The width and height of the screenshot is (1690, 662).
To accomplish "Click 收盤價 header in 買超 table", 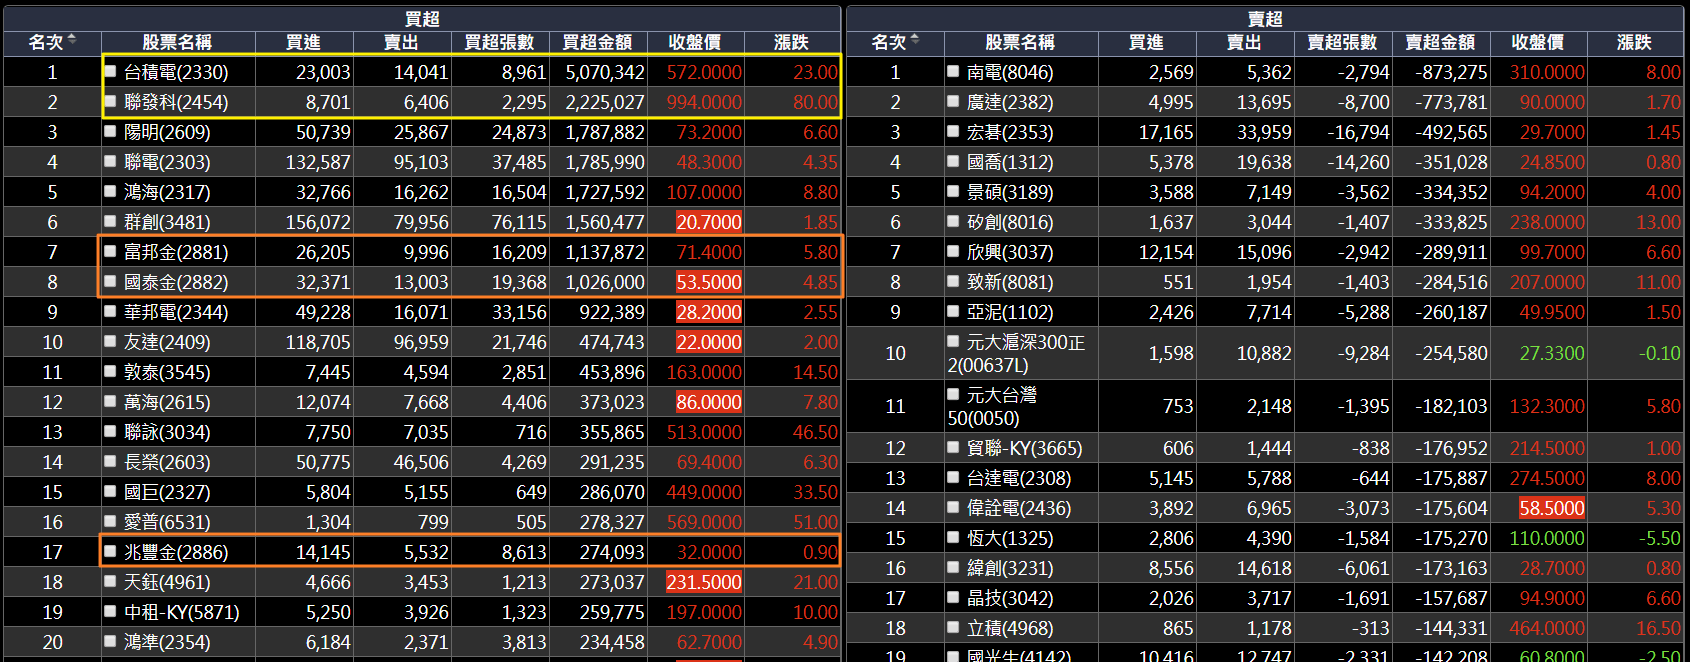I will (x=695, y=42).
